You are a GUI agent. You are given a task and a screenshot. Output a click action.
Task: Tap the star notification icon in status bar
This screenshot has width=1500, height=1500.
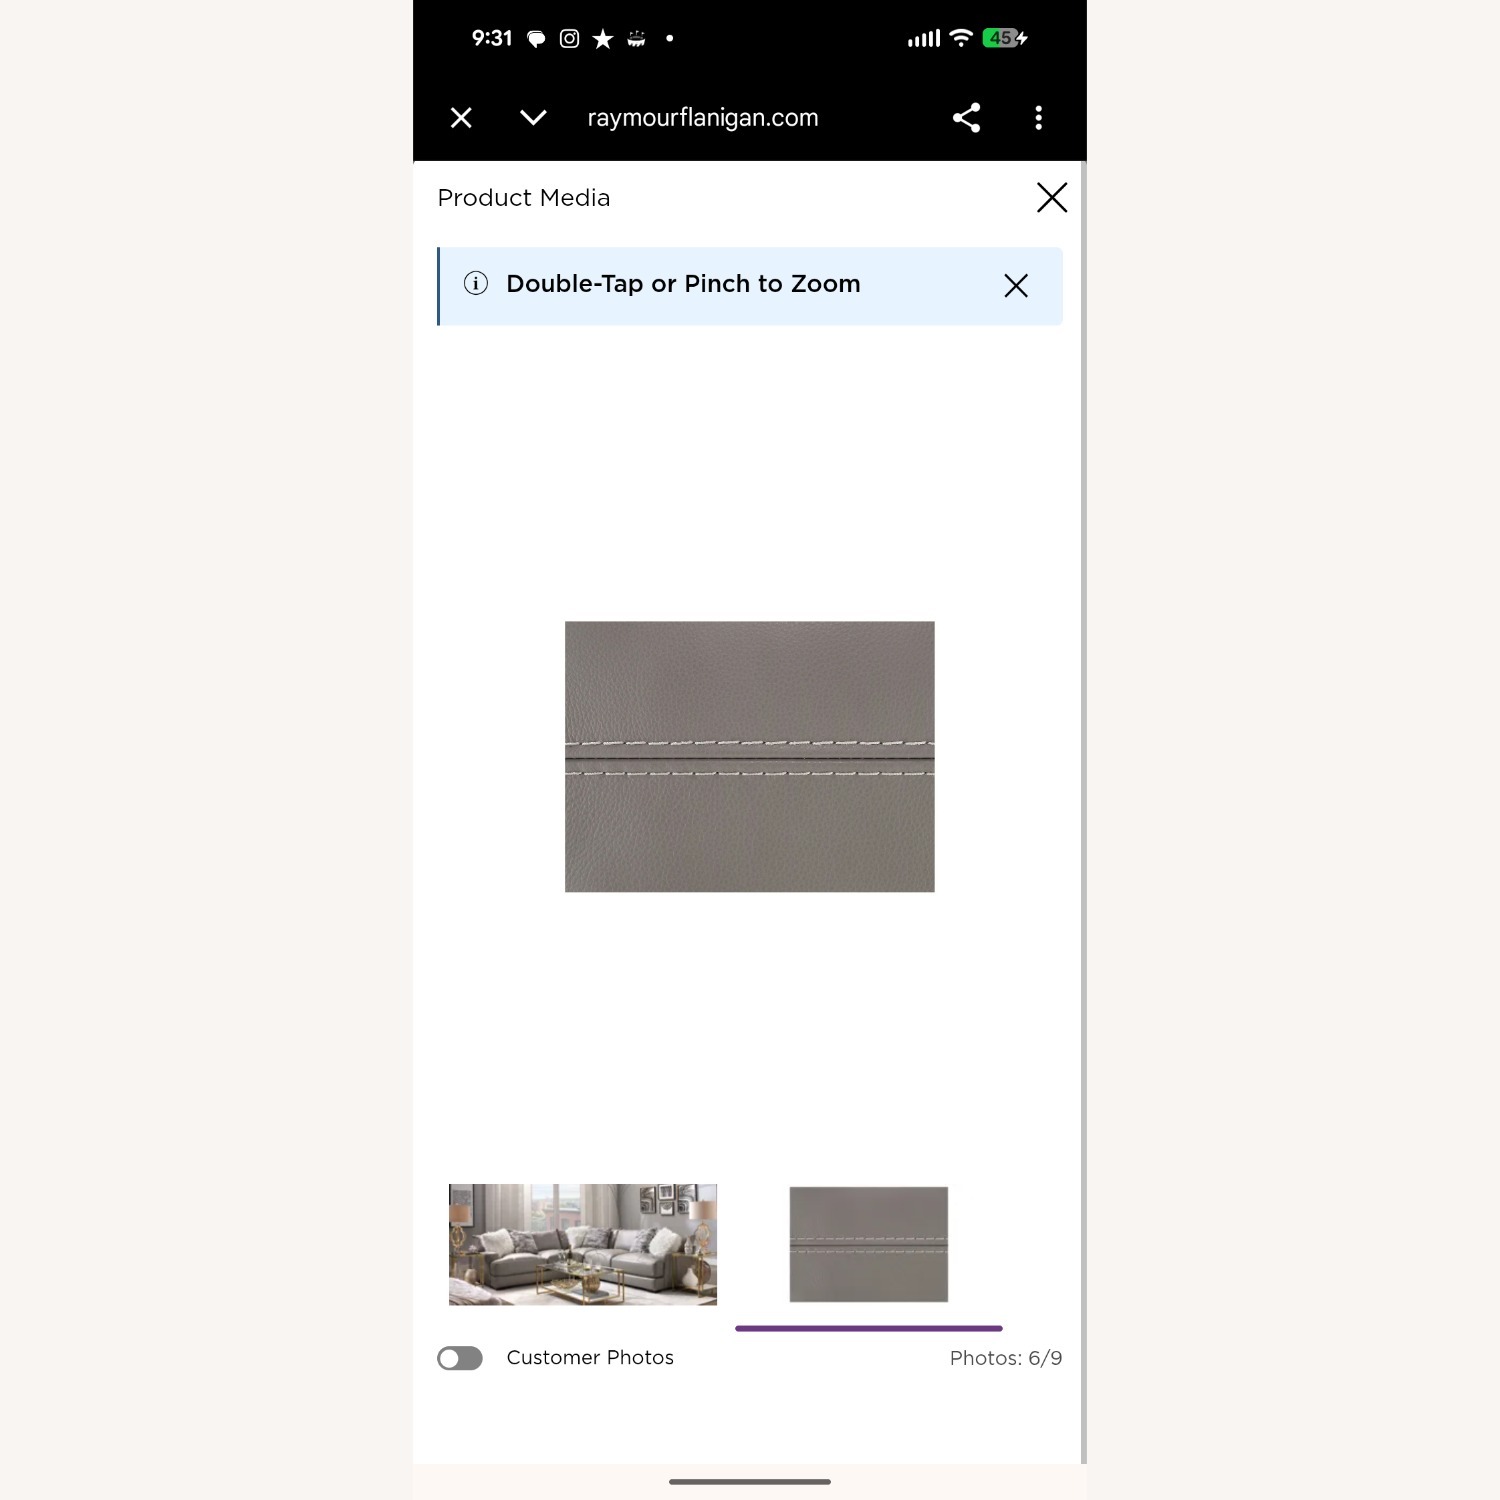[603, 39]
